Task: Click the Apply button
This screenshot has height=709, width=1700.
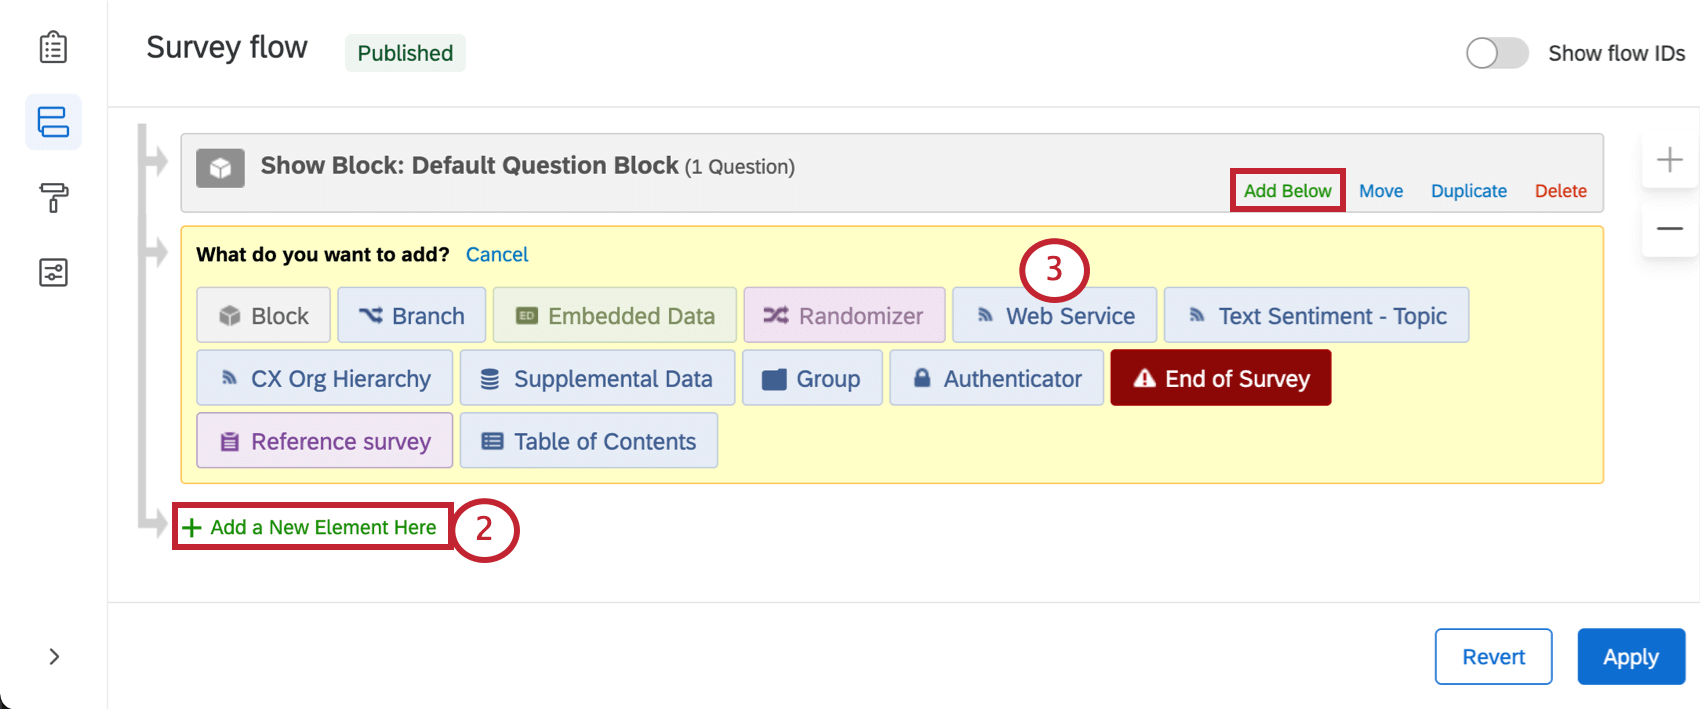Action: 1630,657
